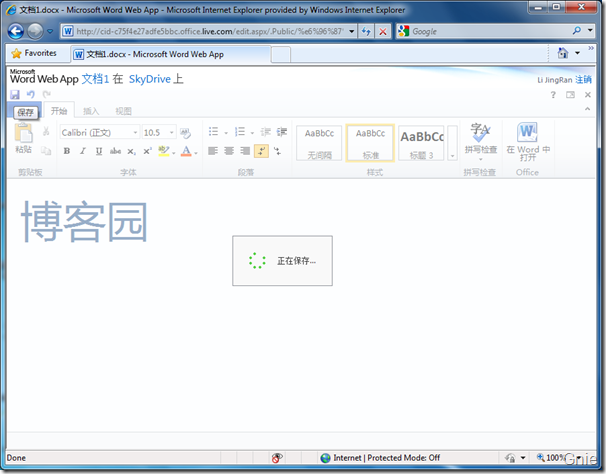606x474 pixels.
Task: Undo the last action
Action: pos(31,94)
